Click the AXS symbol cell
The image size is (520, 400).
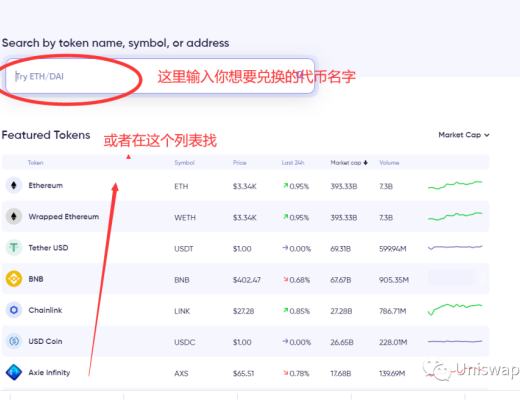pyautogui.click(x=181, y=373)
